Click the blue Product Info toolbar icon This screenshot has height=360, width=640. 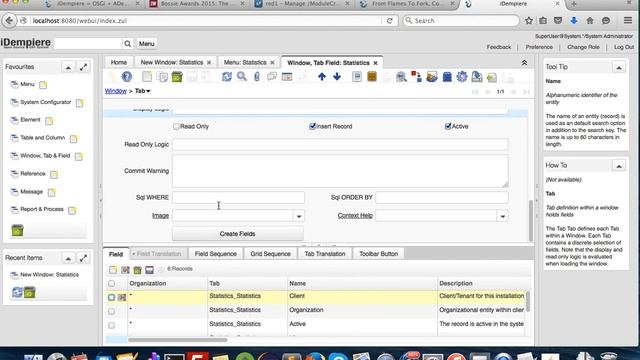click(447, 76)
